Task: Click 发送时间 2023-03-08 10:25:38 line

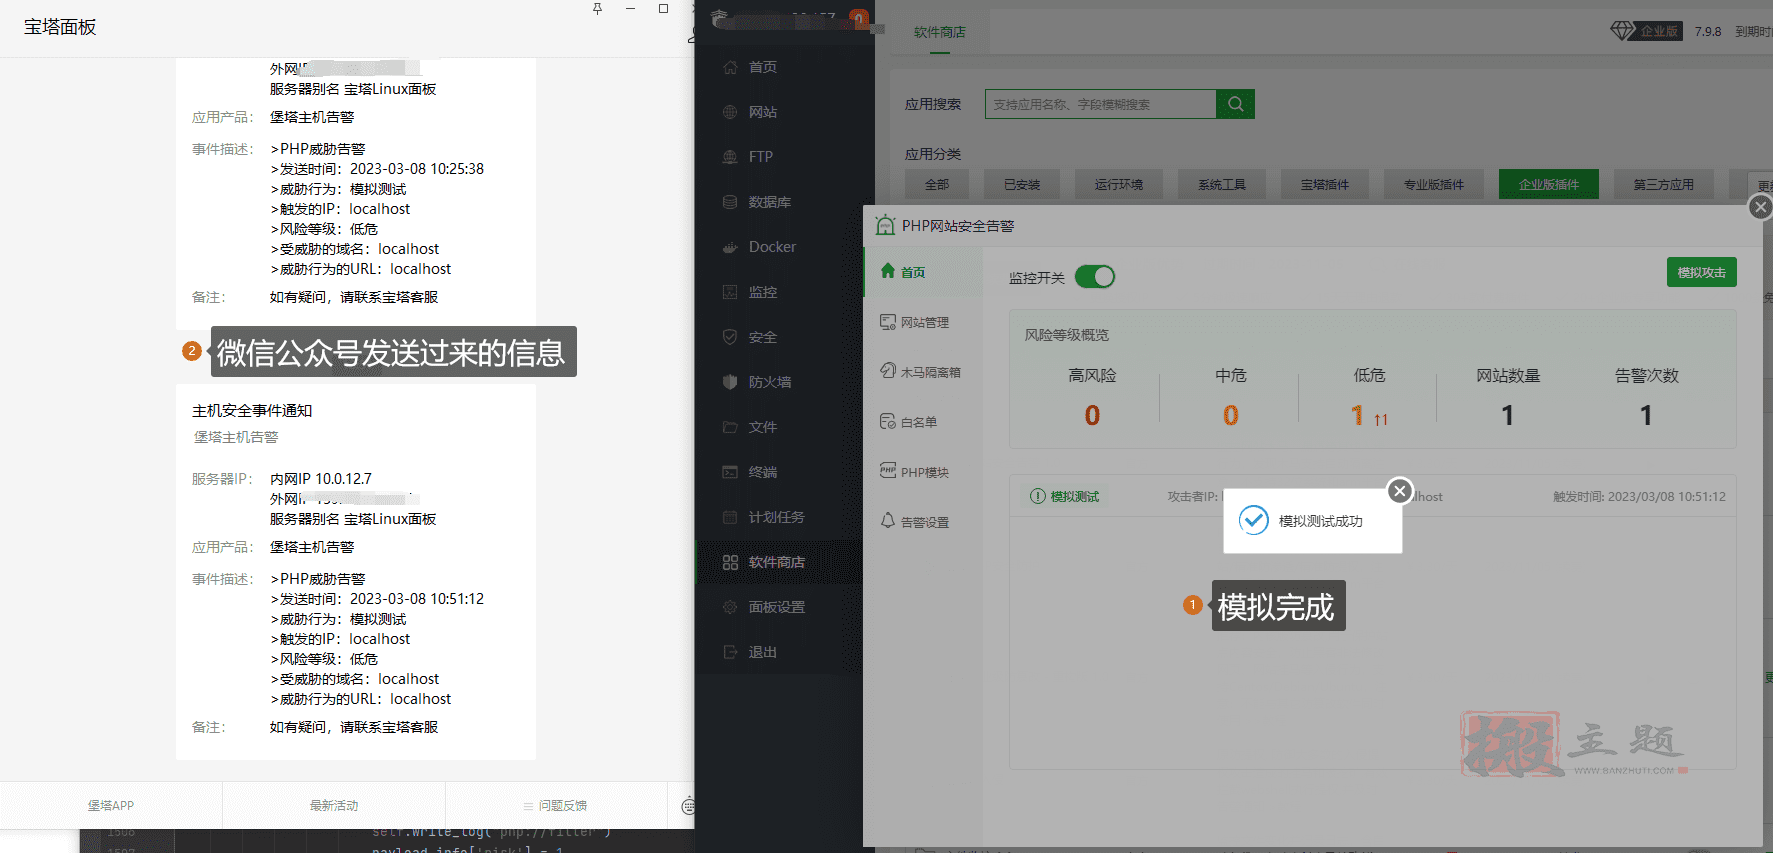Action: point(377,169)
